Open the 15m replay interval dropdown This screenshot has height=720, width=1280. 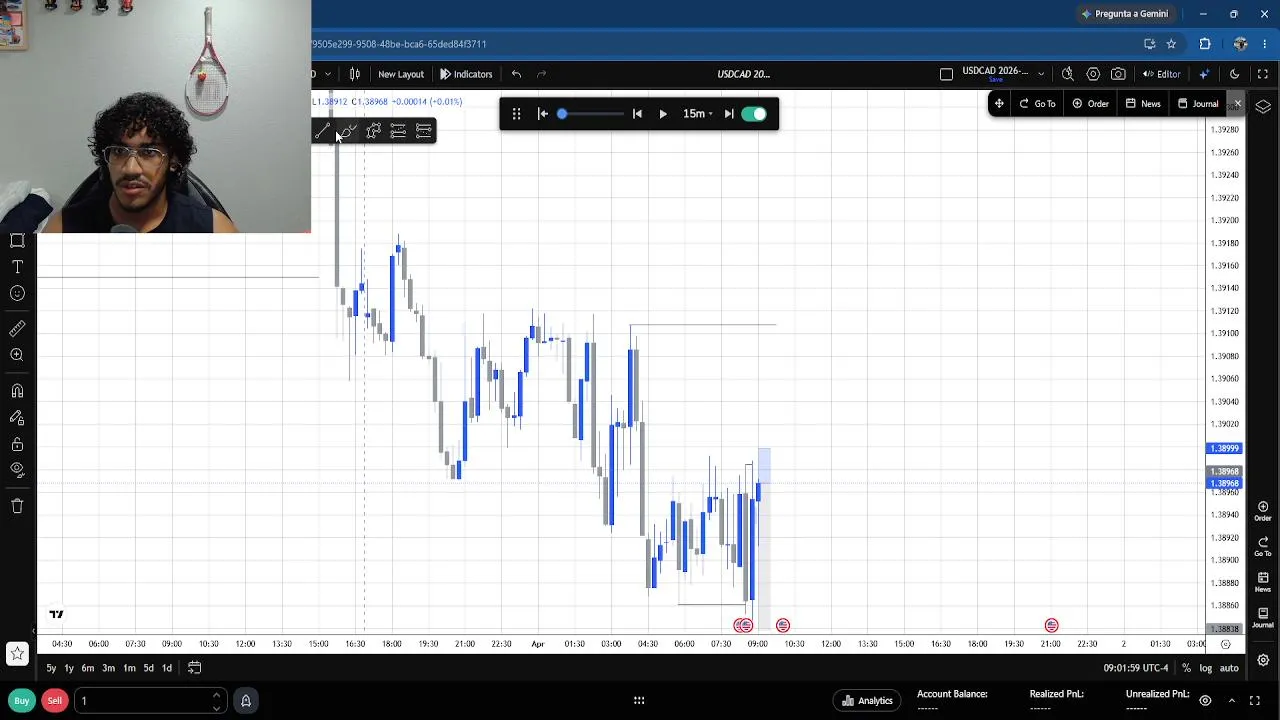pos(697,114)
